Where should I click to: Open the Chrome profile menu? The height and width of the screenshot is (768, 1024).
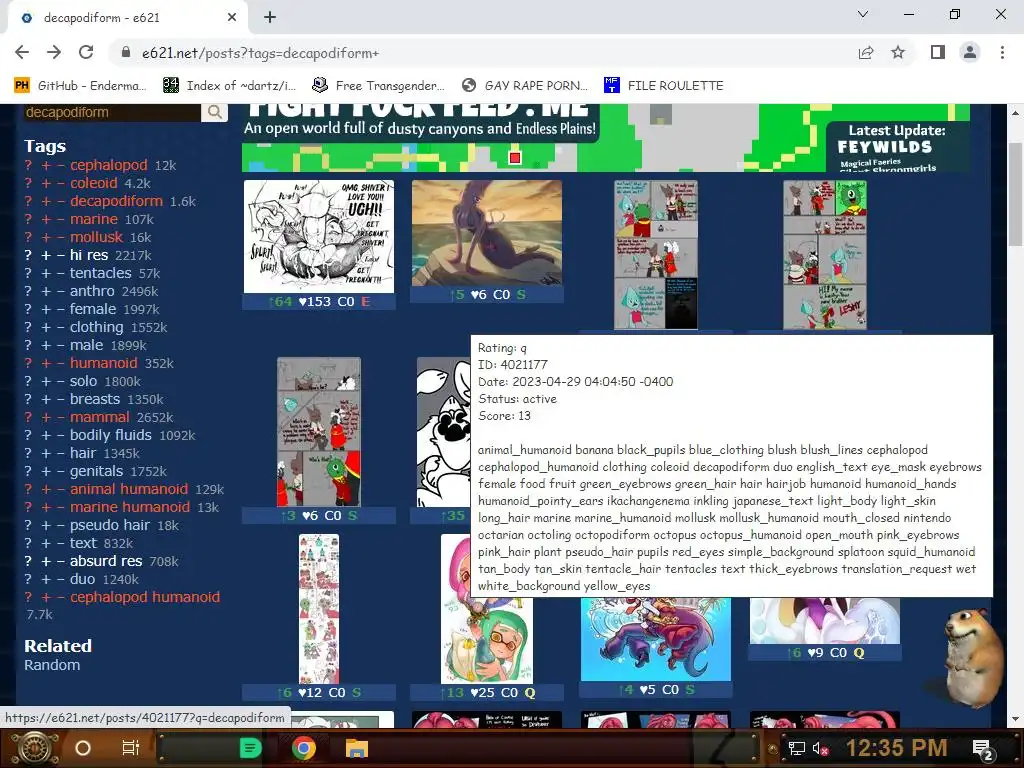970,52
